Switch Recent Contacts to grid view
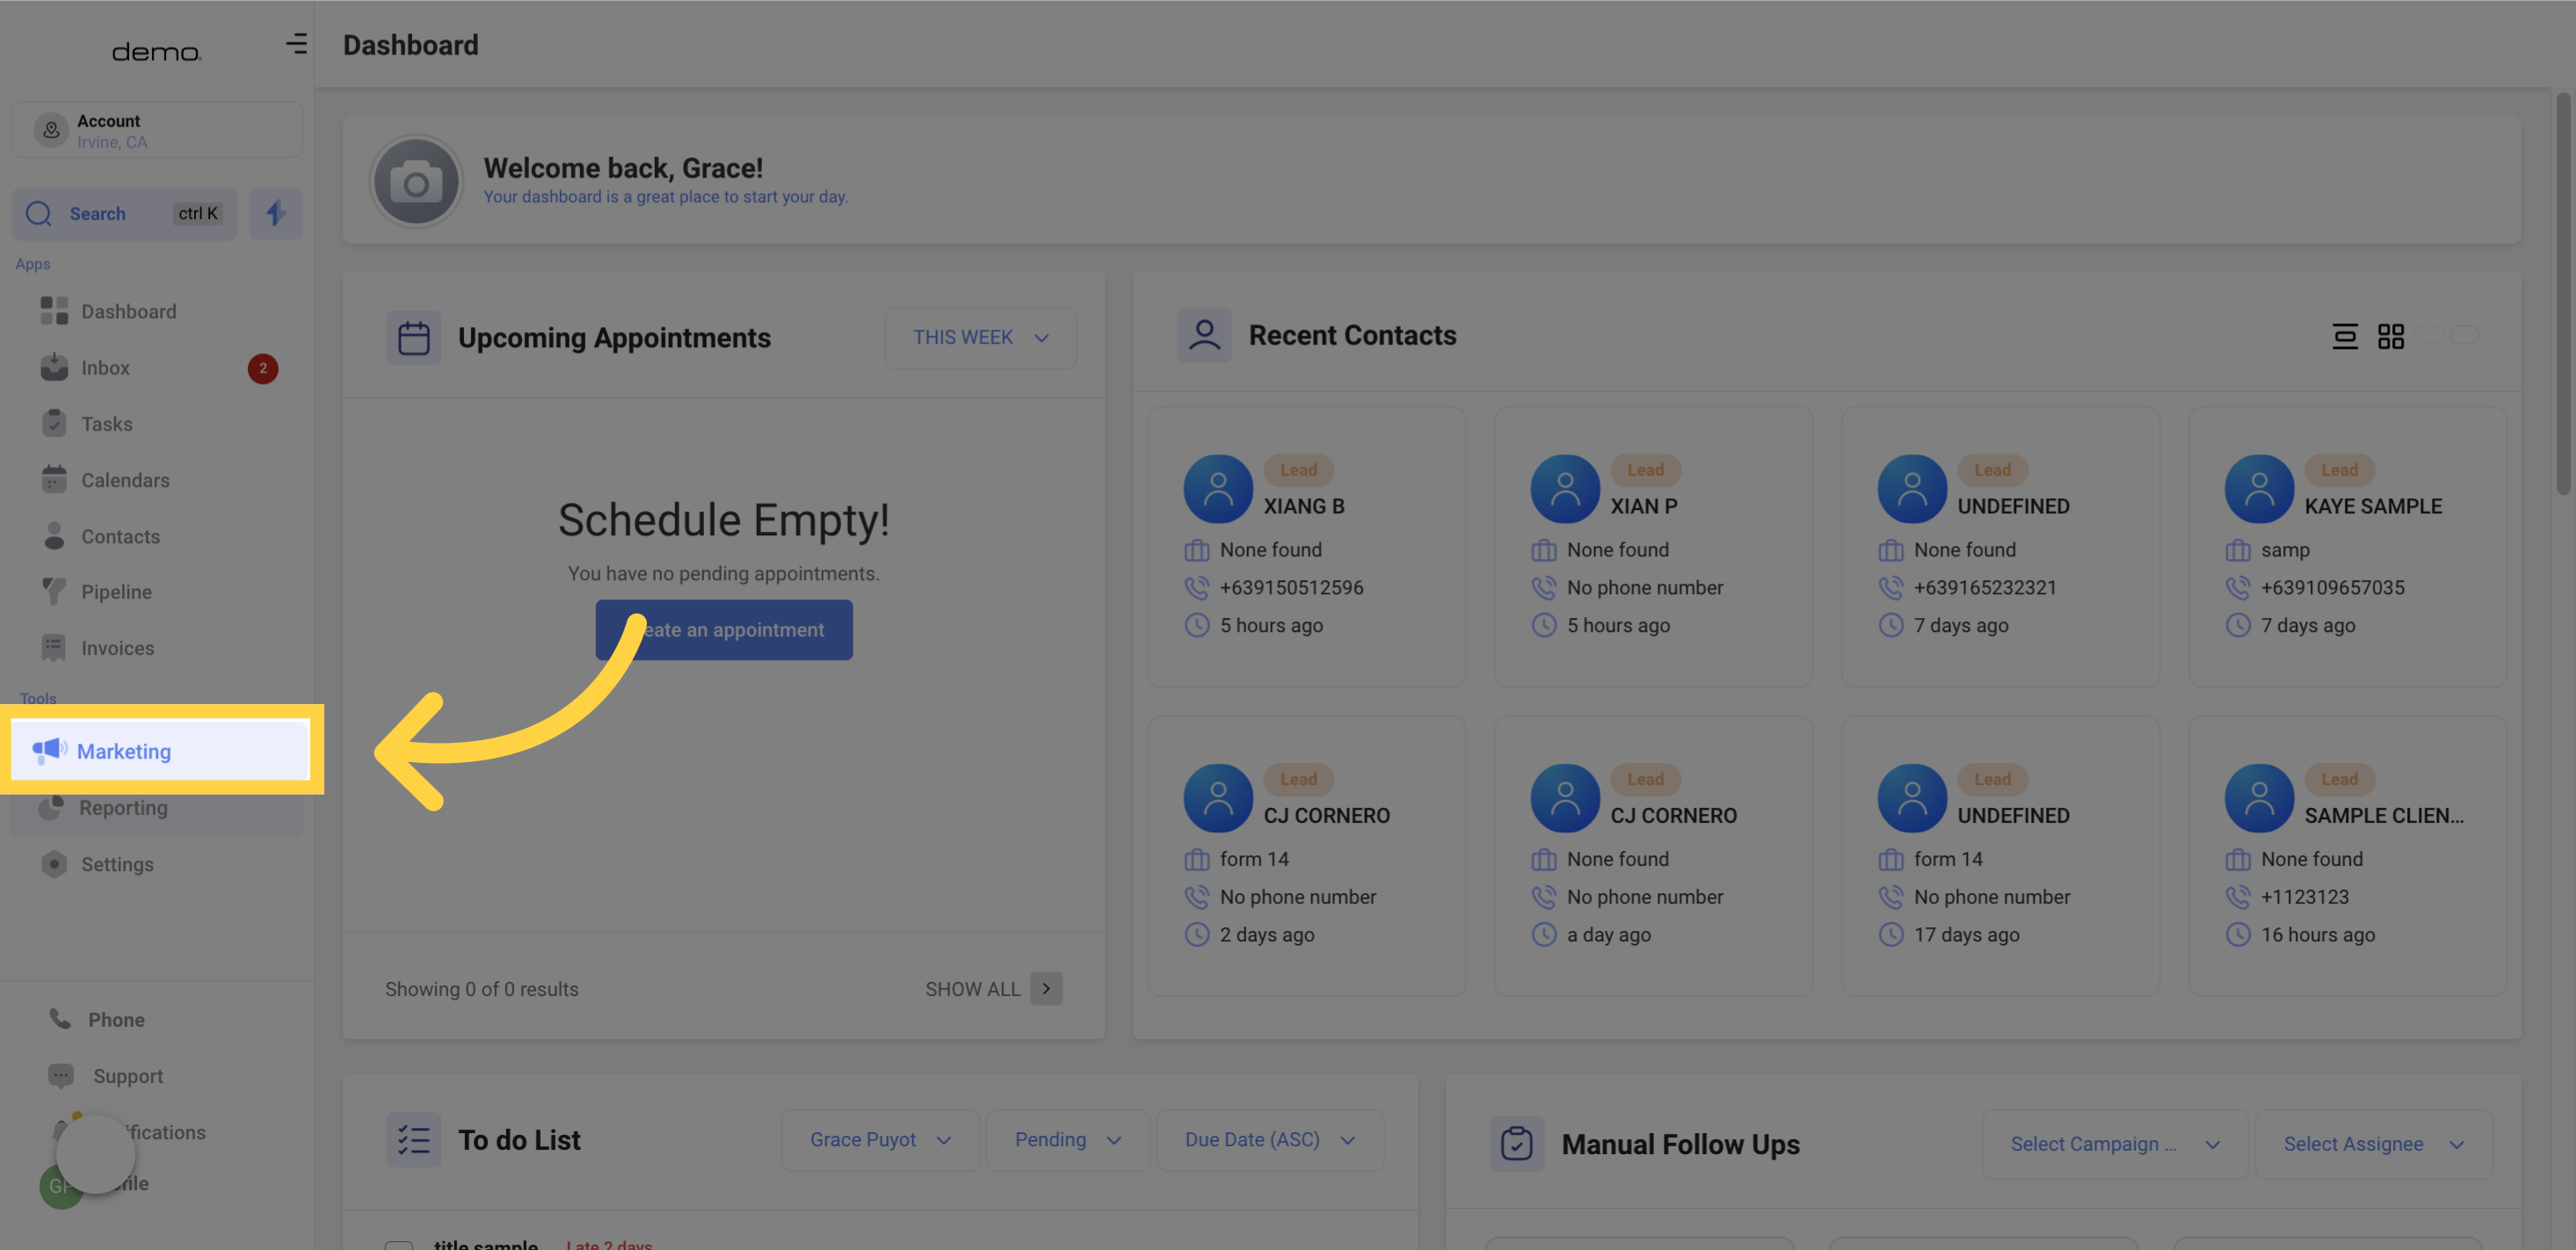This screenshot has width=2576, height=1250. click(x=2390, y=336)
